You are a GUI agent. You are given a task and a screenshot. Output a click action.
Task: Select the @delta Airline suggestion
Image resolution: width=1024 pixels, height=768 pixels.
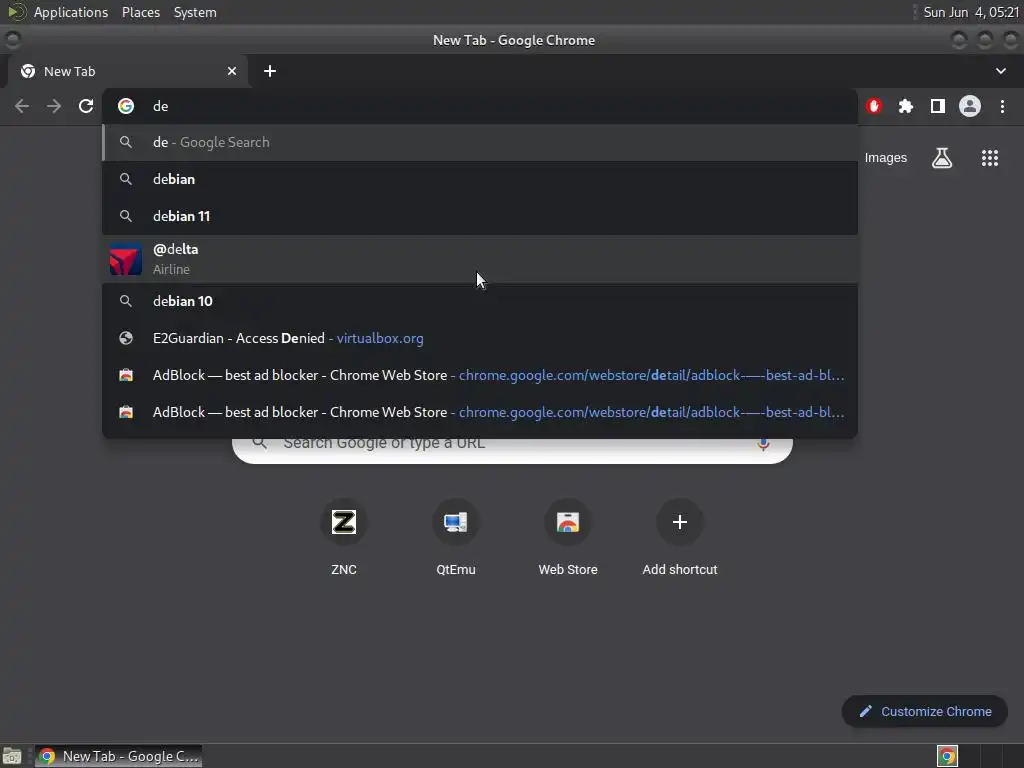click(480, 259)
